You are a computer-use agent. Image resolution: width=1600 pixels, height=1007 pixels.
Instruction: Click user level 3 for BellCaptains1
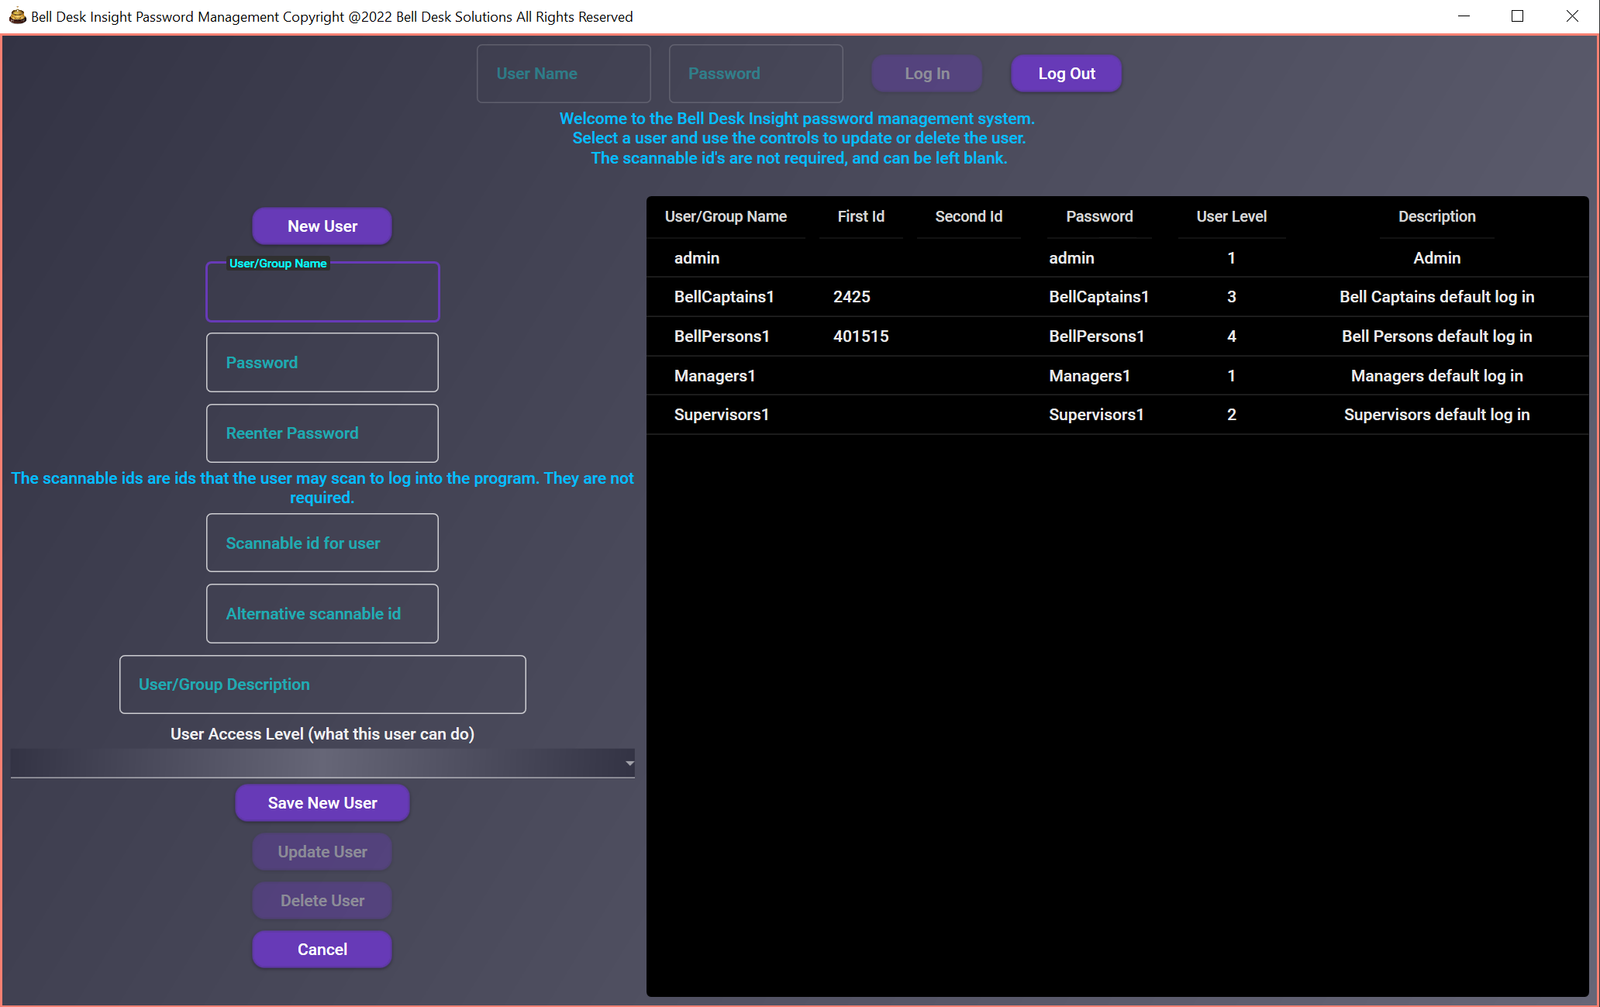tap(1231, 297)
